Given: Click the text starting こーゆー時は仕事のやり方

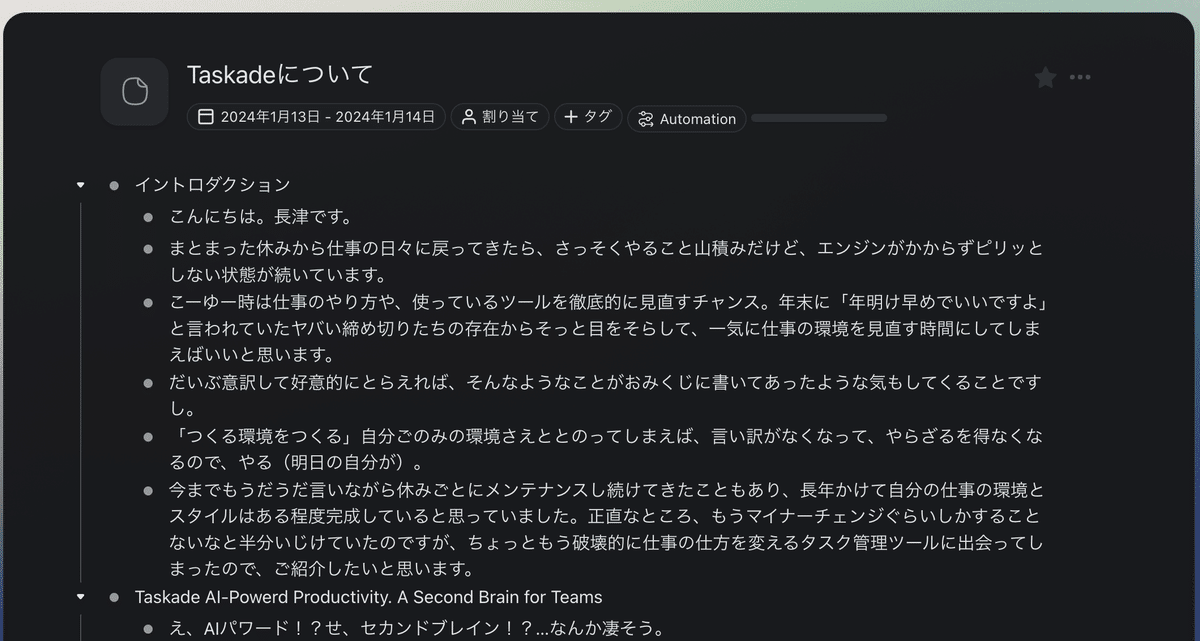Looking at the screenshot, I should 609,328.
